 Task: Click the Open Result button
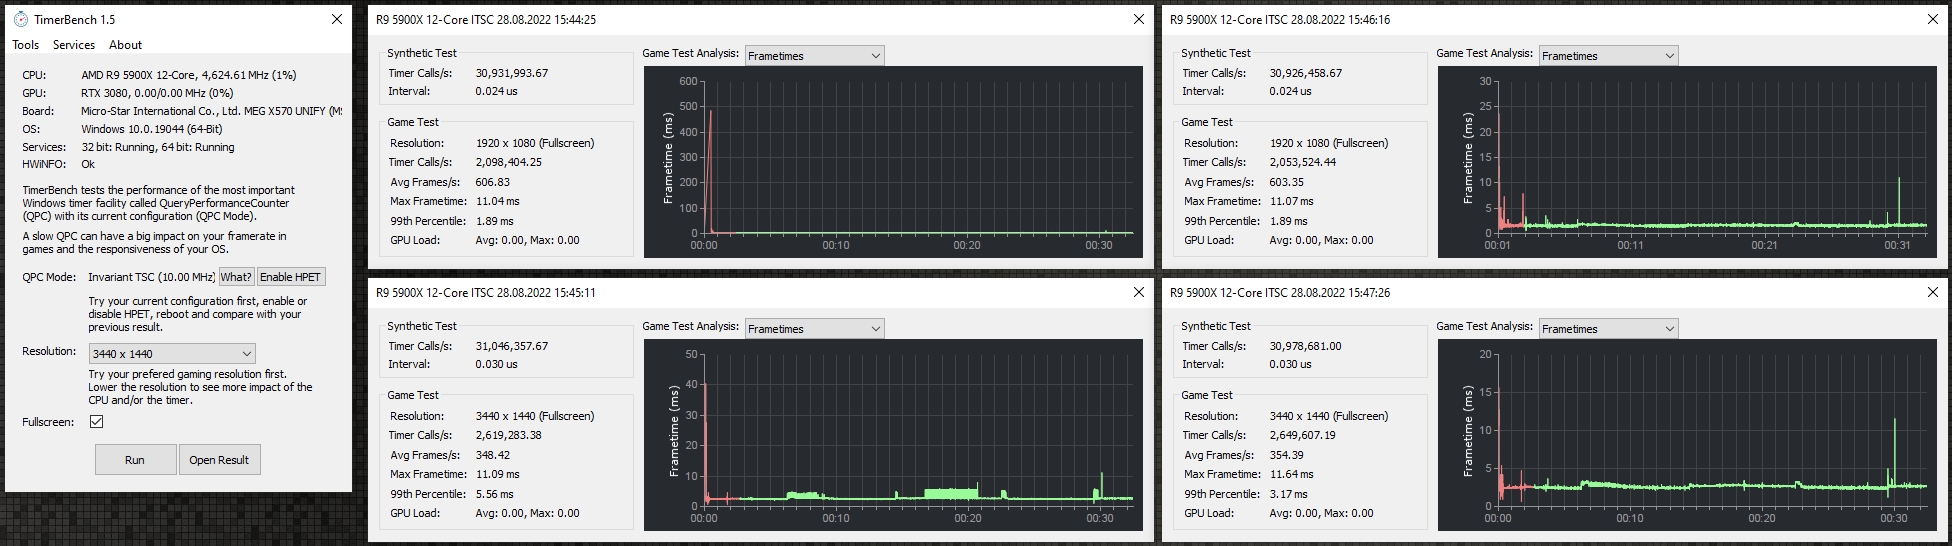219,460
